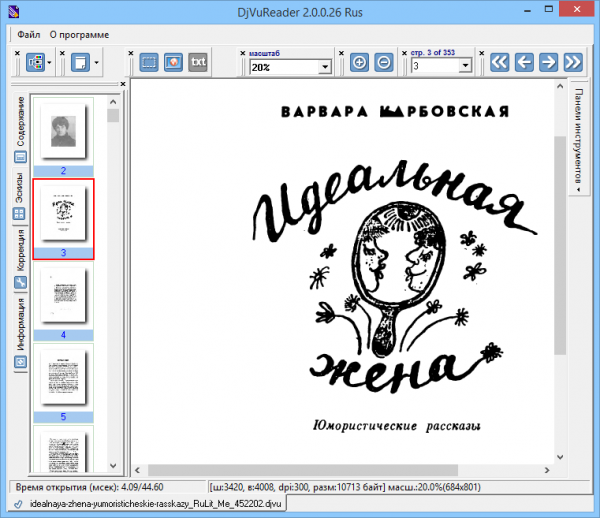Viewport: 600px width, 518px height.
Task: Close the page number toolbar section
Action: coord(404,53)
